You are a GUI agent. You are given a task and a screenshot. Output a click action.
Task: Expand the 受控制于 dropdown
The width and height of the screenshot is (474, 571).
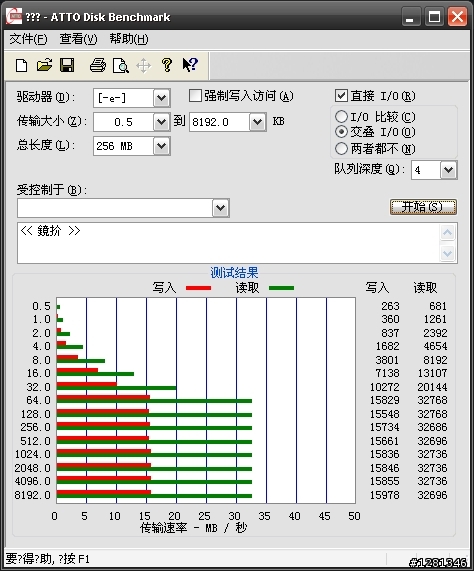[221, 208]
